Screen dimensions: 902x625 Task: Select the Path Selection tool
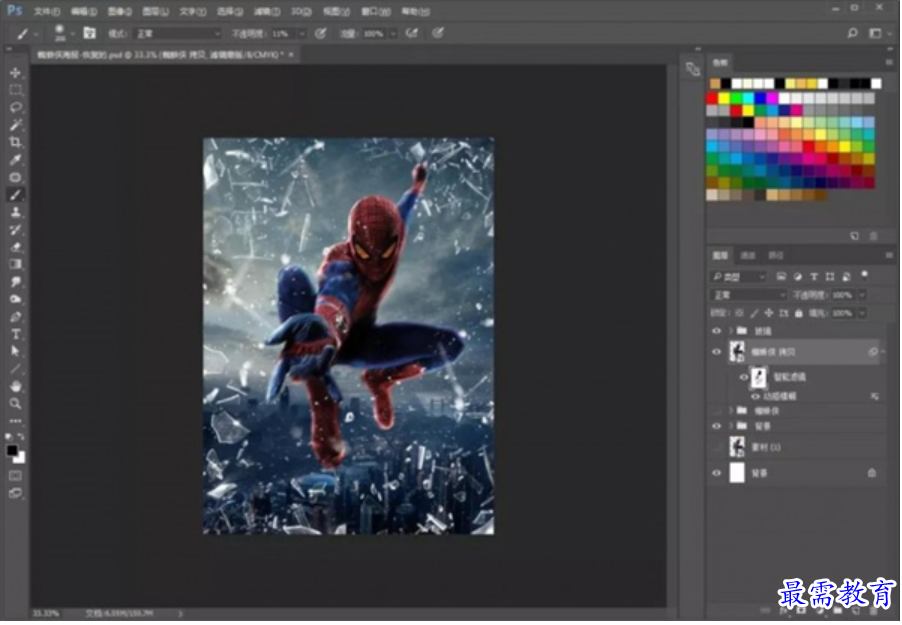(16, 351)
